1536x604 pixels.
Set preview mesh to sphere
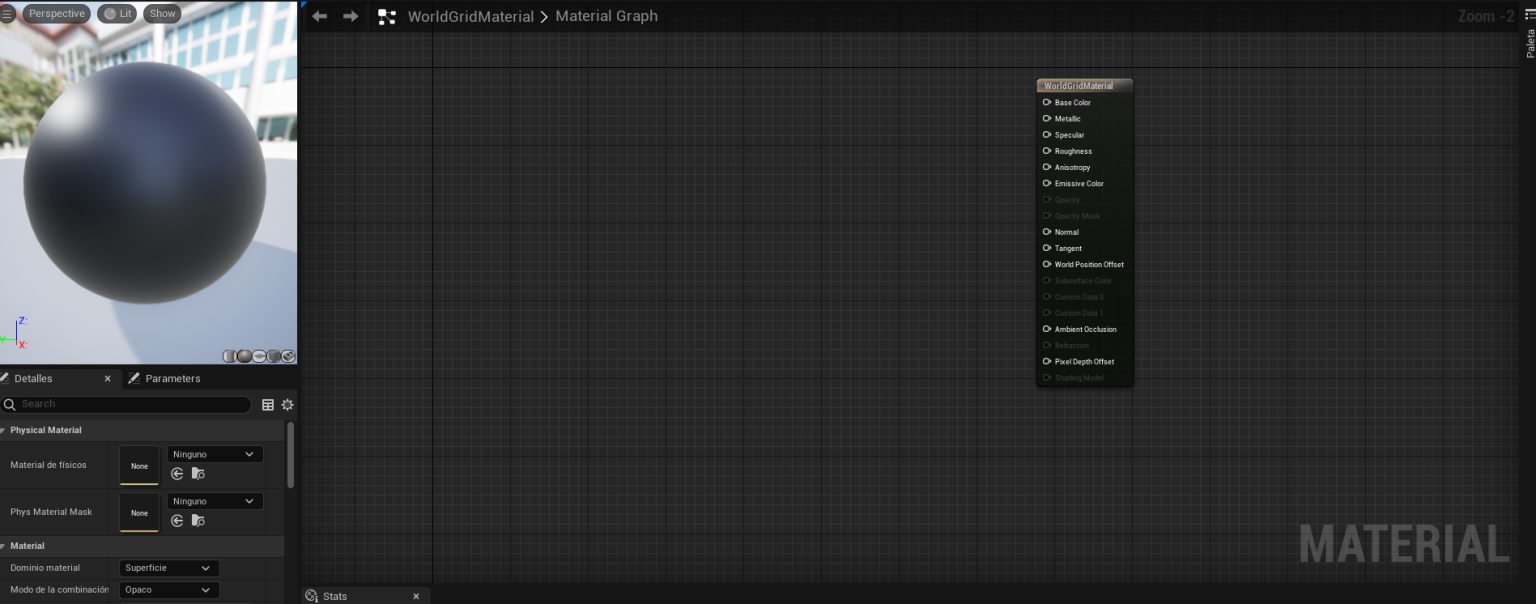click(244, 356)
